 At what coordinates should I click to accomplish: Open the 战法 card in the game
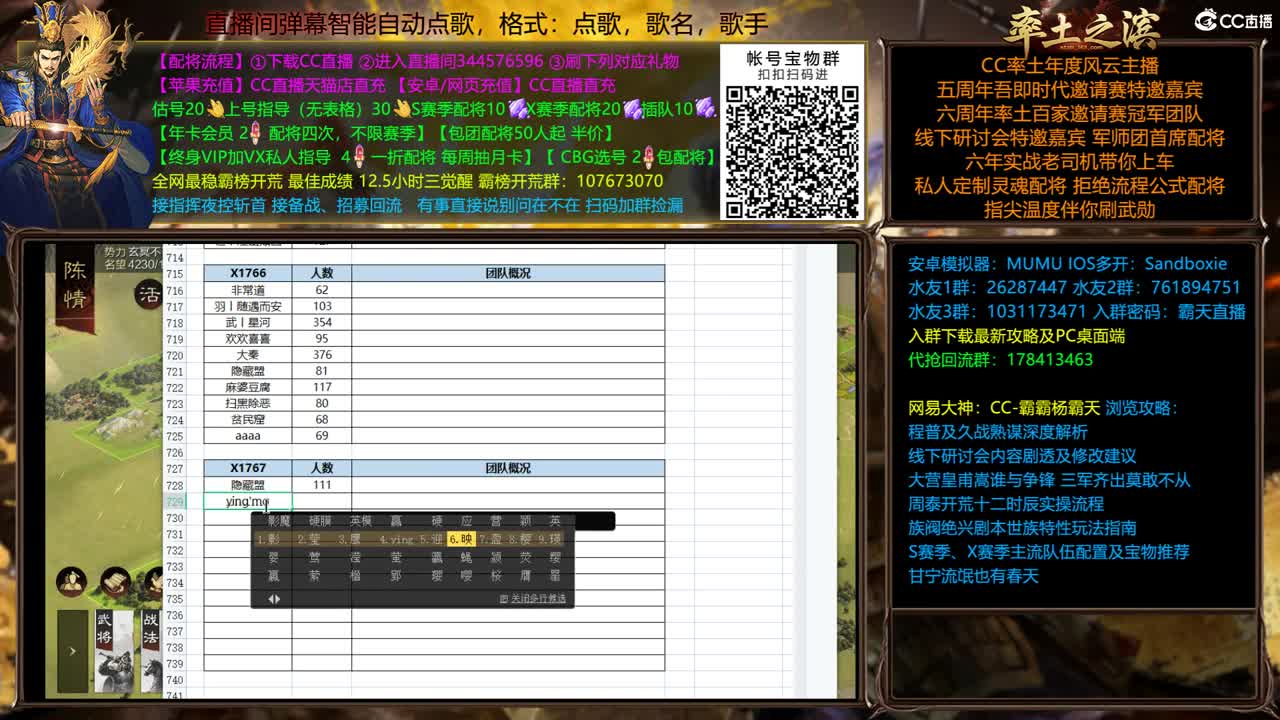tap(150, 651)
